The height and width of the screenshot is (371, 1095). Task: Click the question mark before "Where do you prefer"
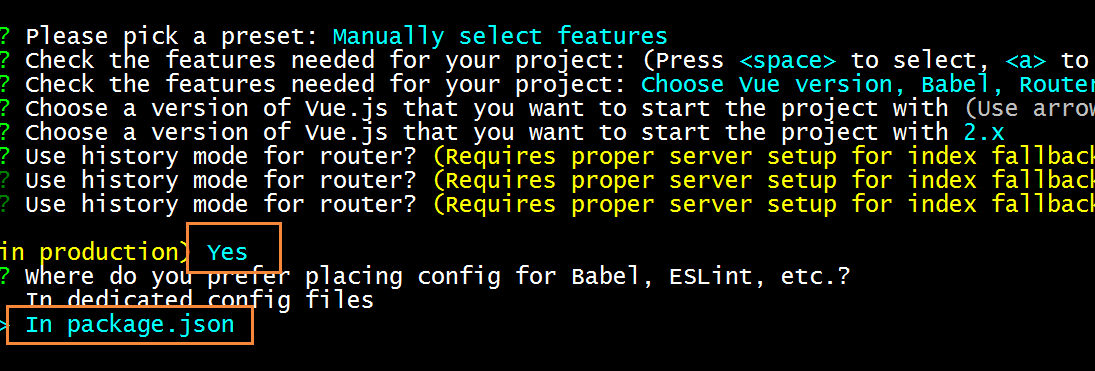[4, 276]
